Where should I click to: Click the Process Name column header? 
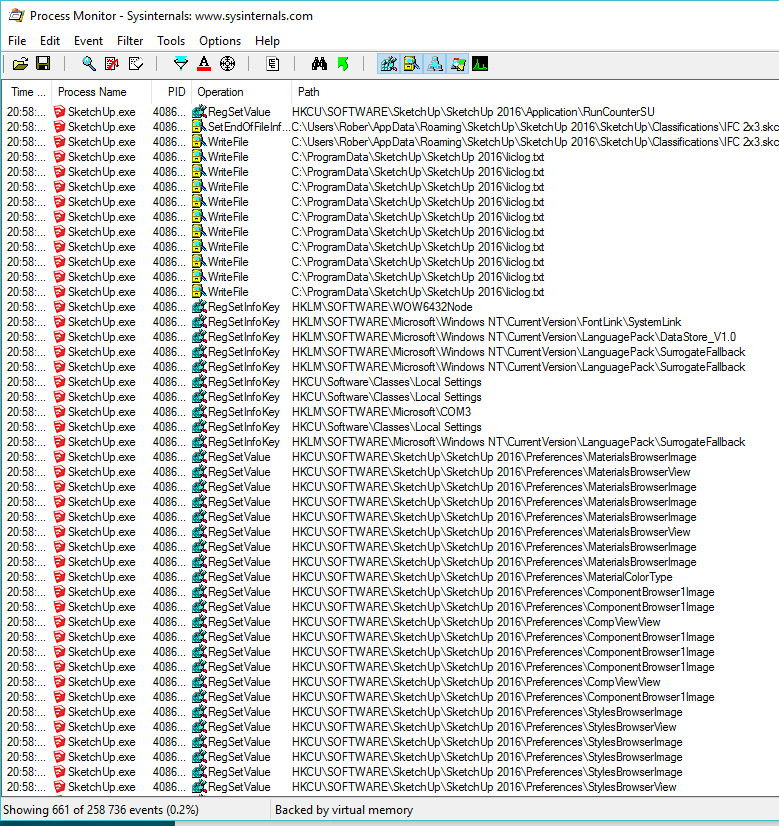tap(92, 92)
